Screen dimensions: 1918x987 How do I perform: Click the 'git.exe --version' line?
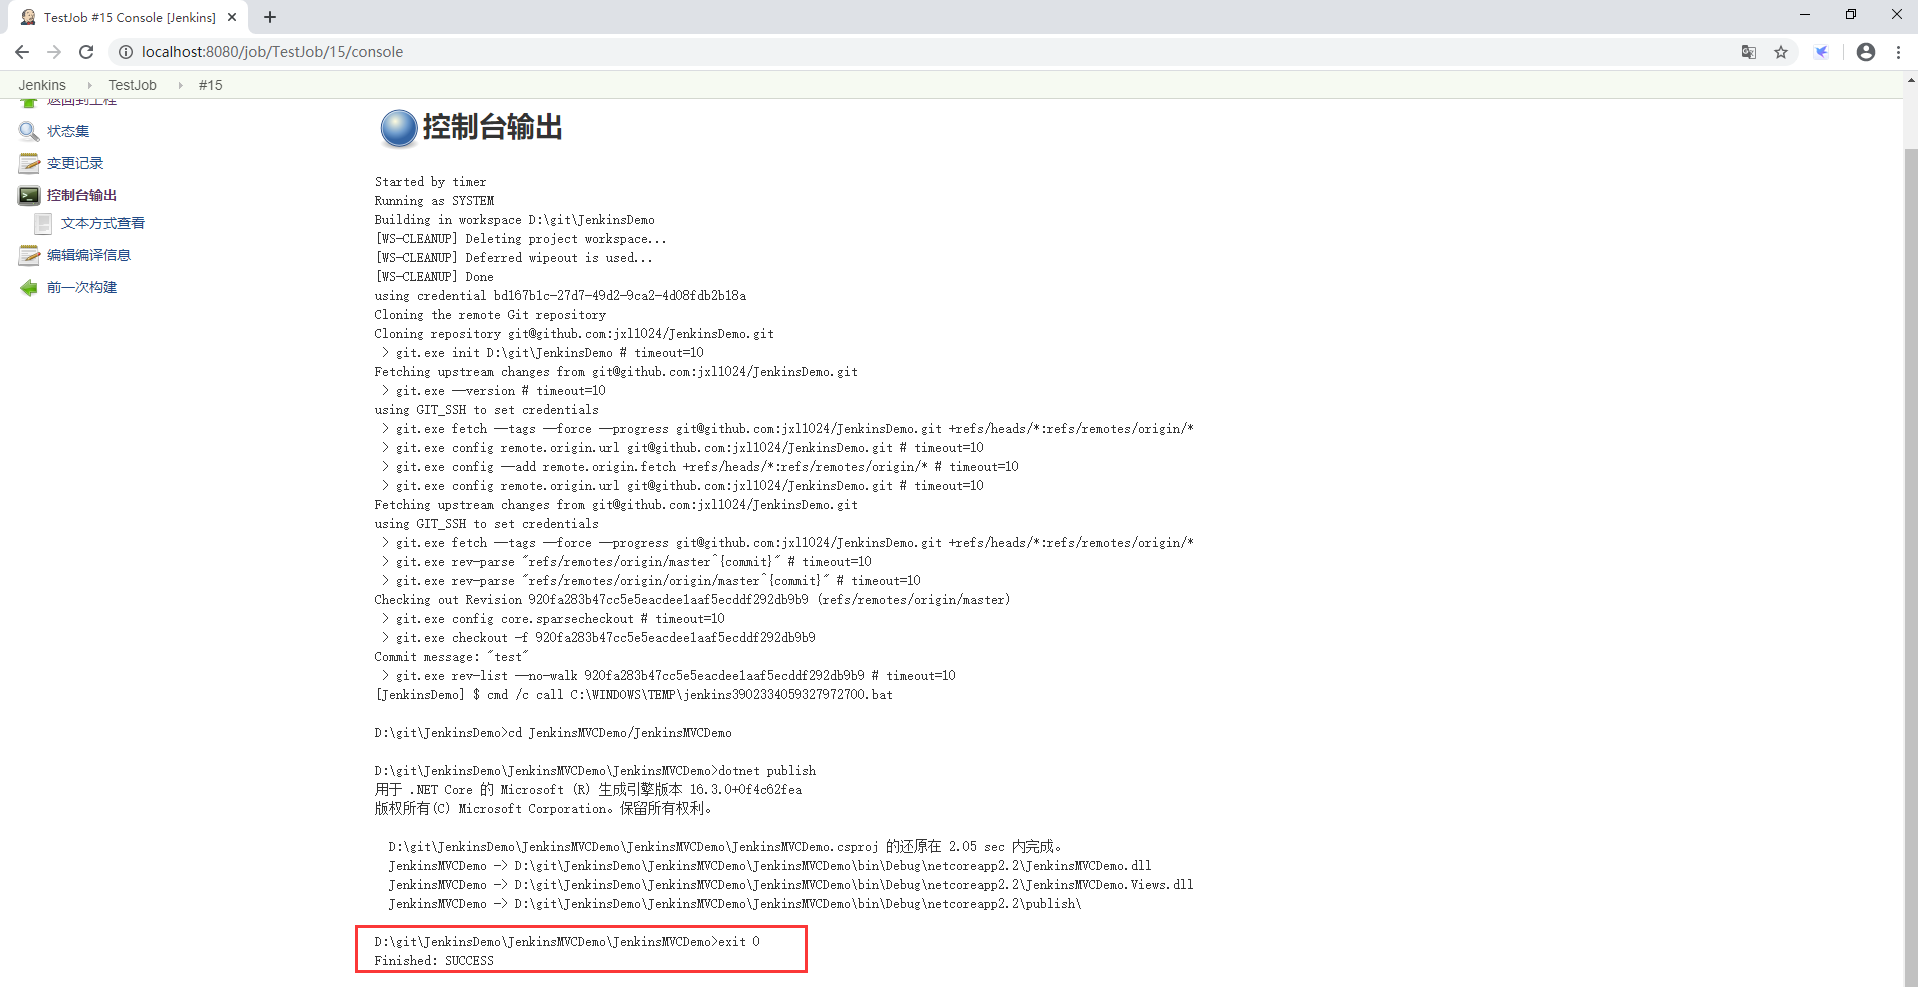493,391
